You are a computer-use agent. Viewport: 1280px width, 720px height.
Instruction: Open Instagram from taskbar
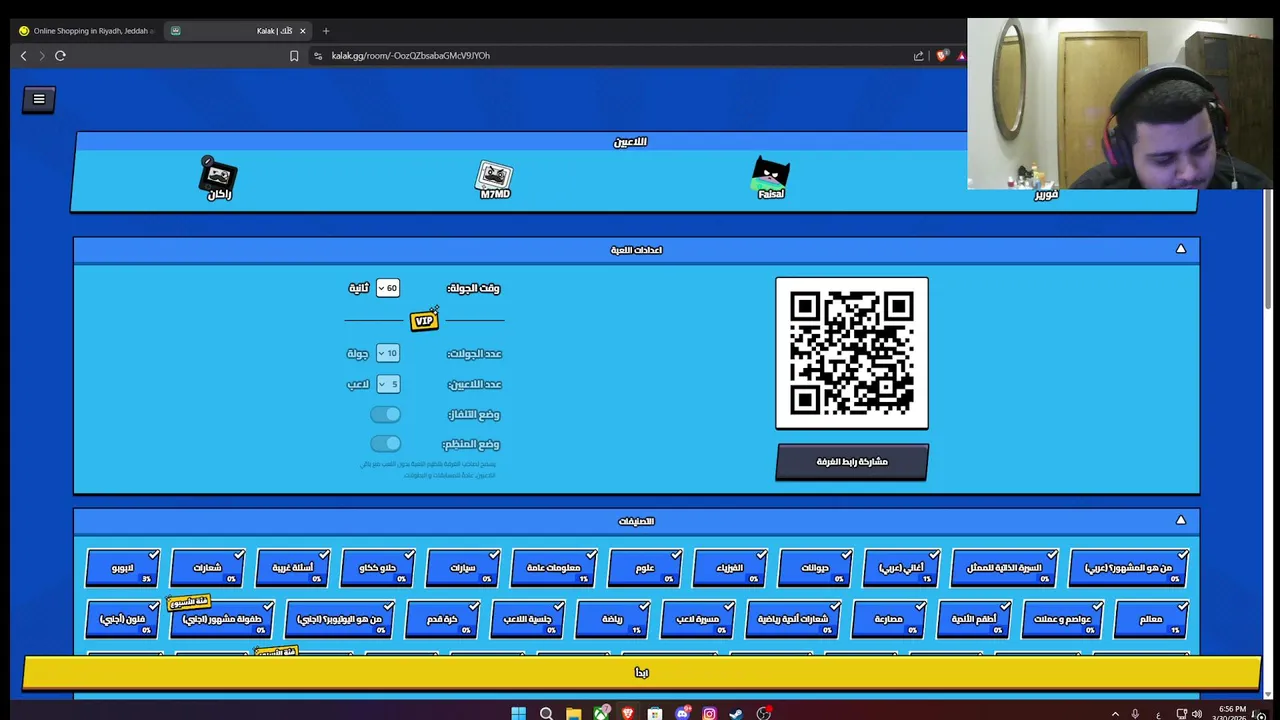click(709, 713)
